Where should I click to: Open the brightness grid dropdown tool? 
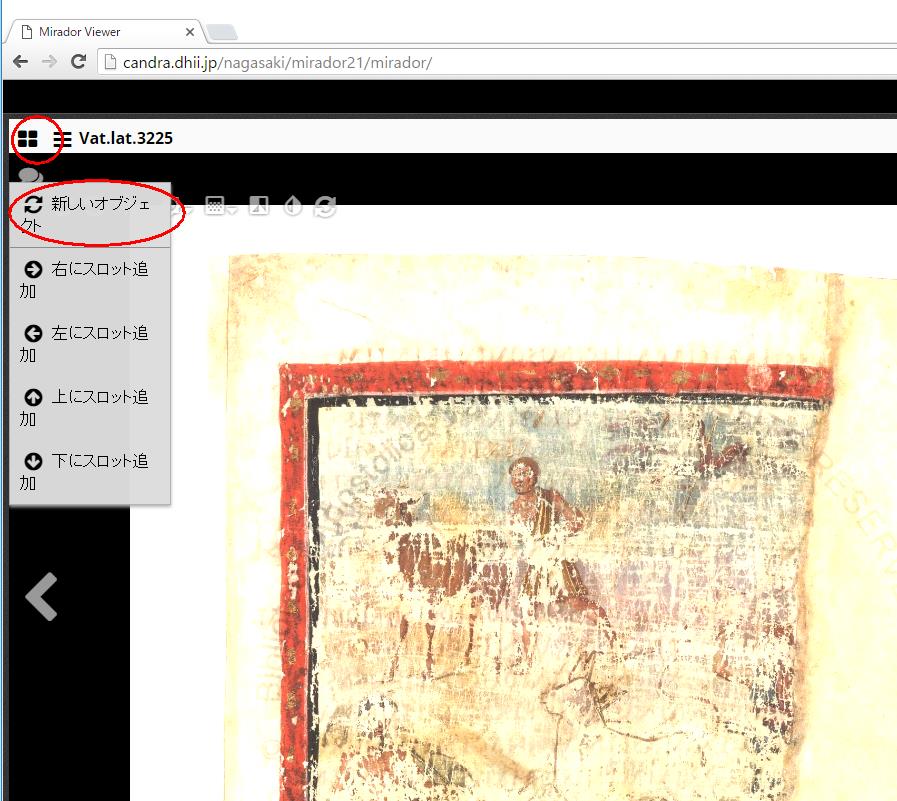(x=220, y=206)
